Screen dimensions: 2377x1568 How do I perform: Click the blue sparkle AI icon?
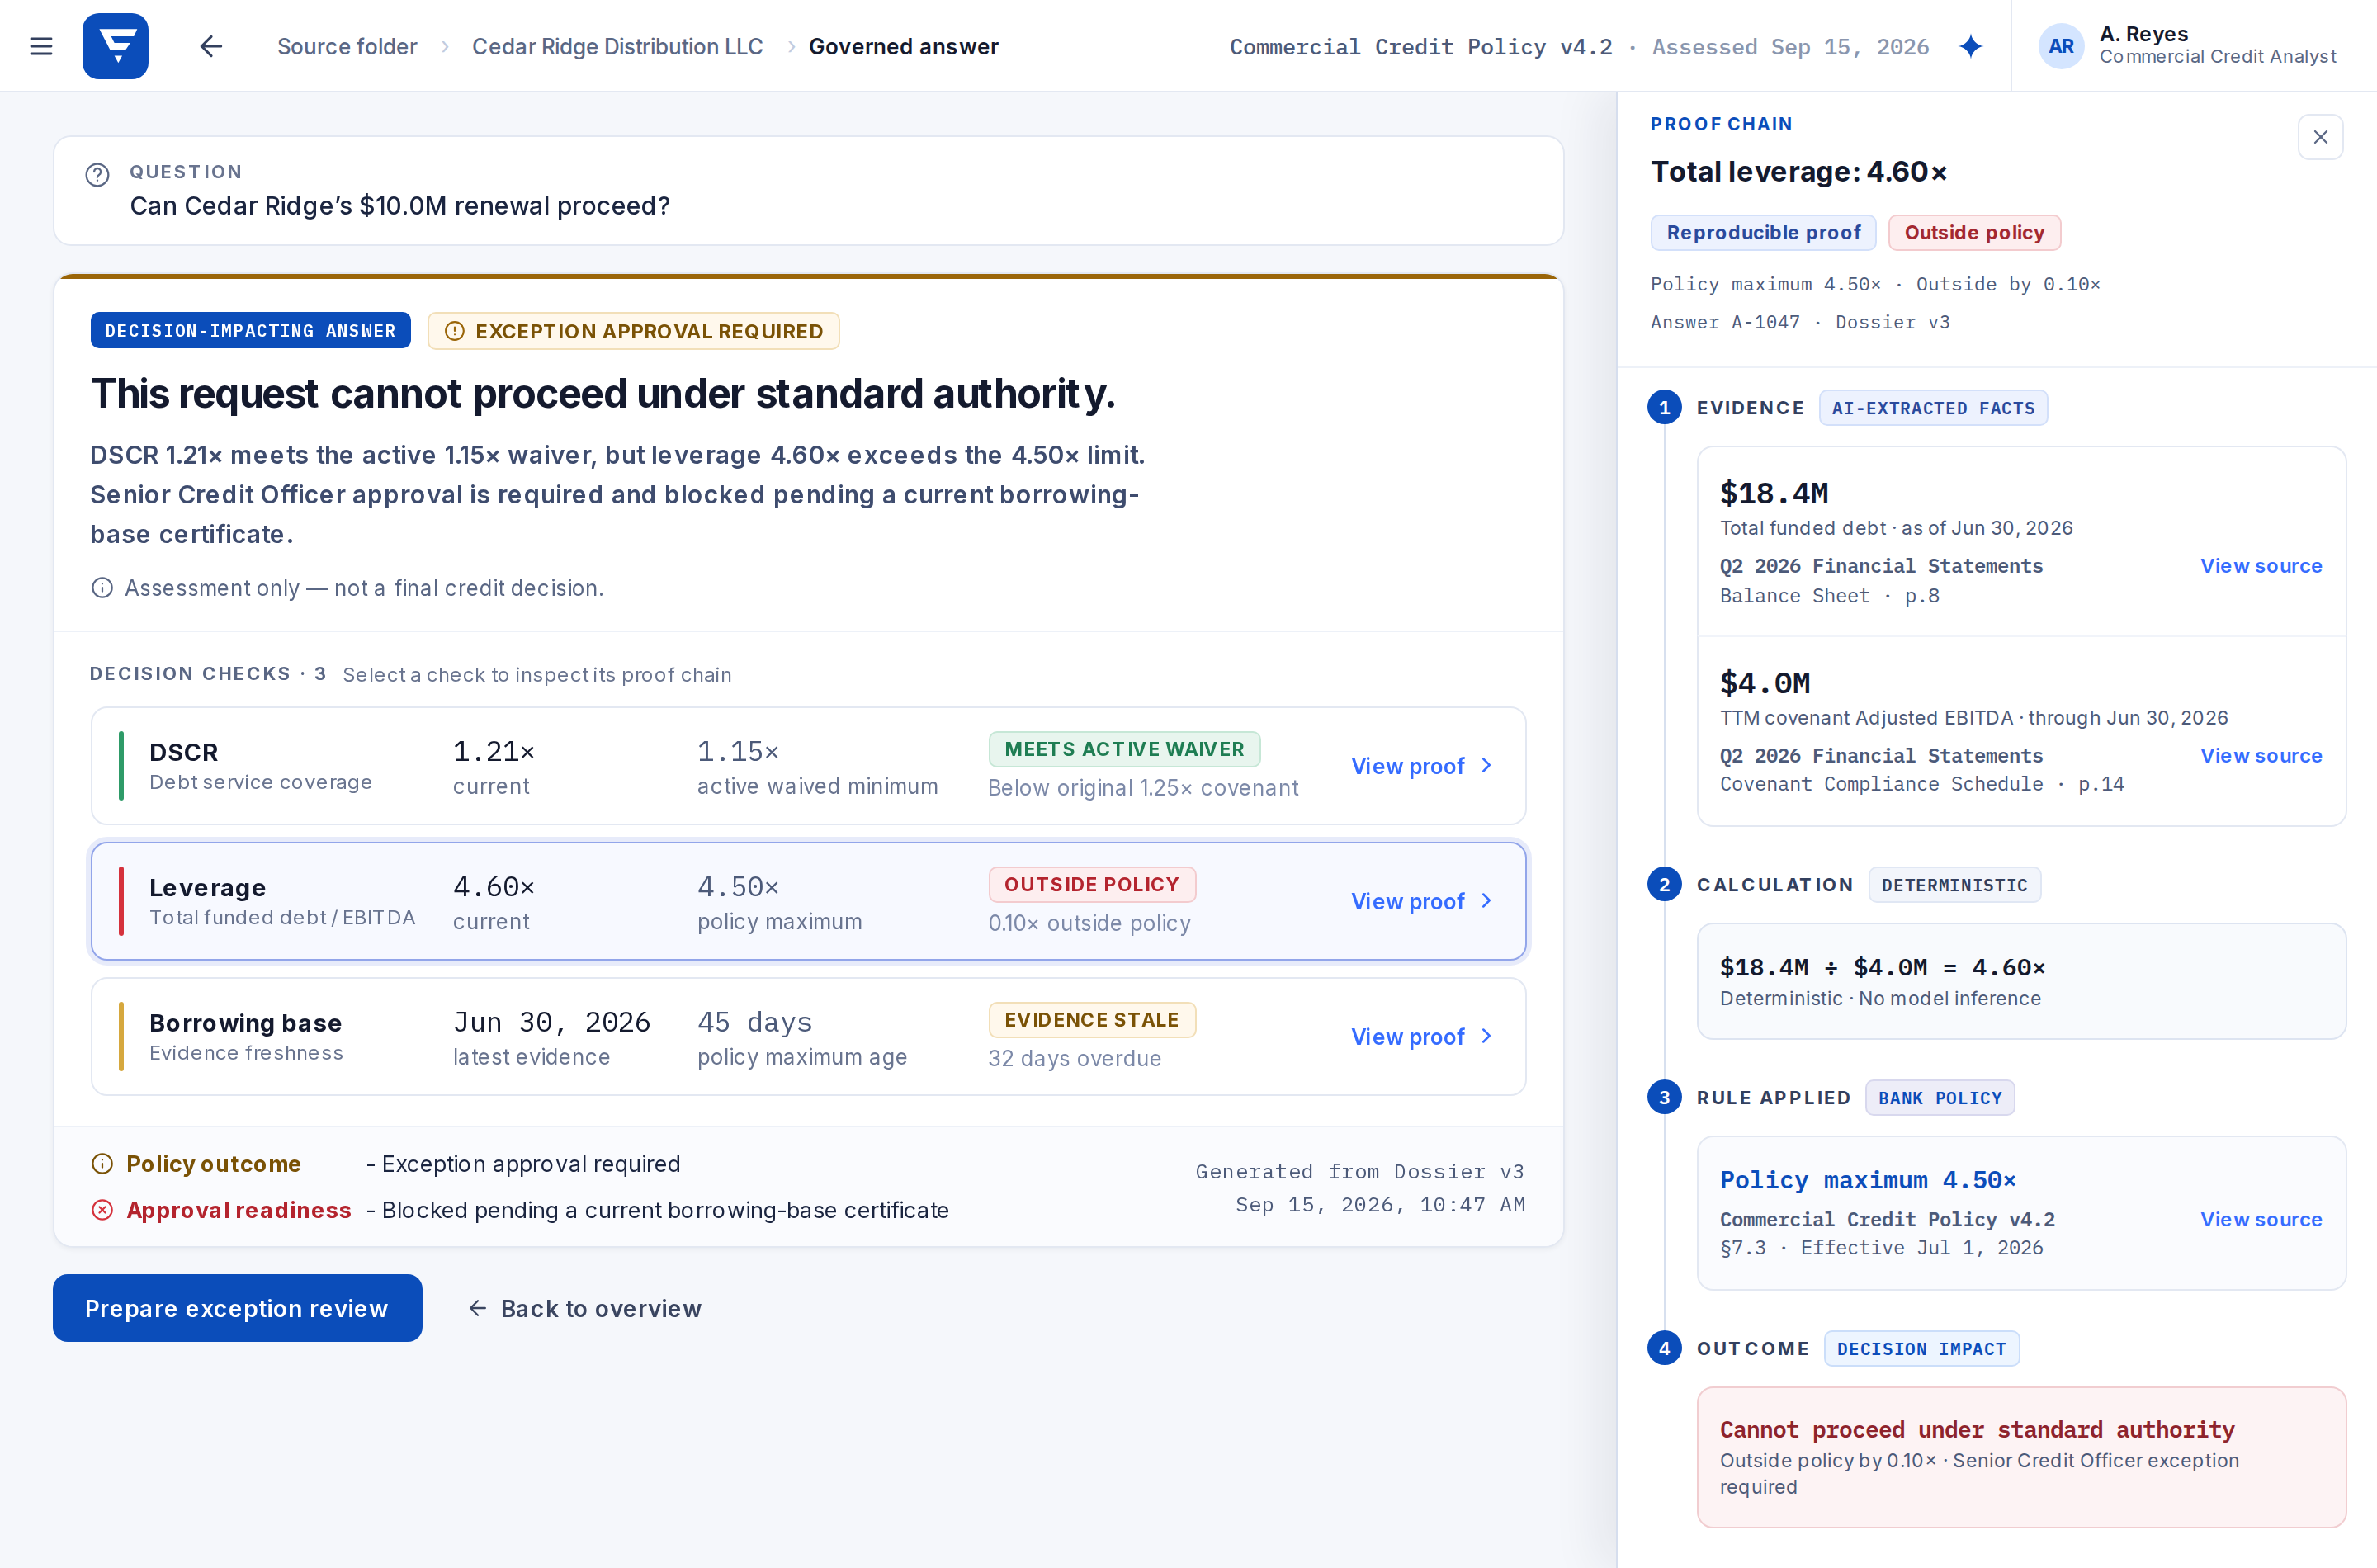tap(1970, 46)
